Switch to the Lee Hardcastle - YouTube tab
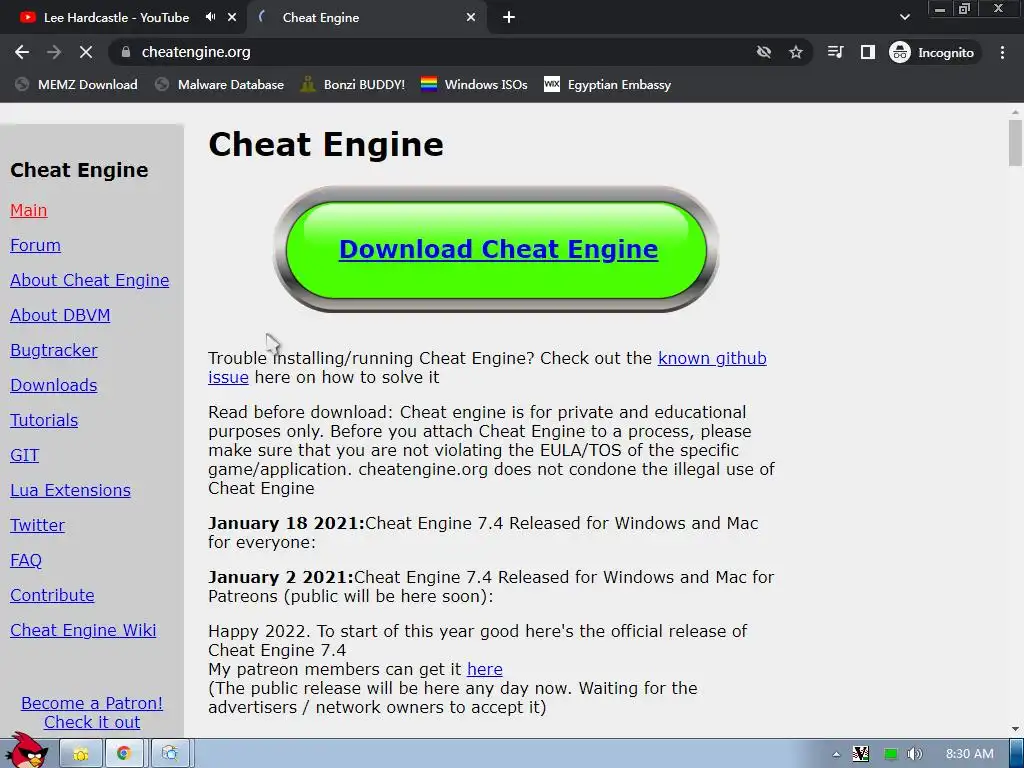 (116, 18)
